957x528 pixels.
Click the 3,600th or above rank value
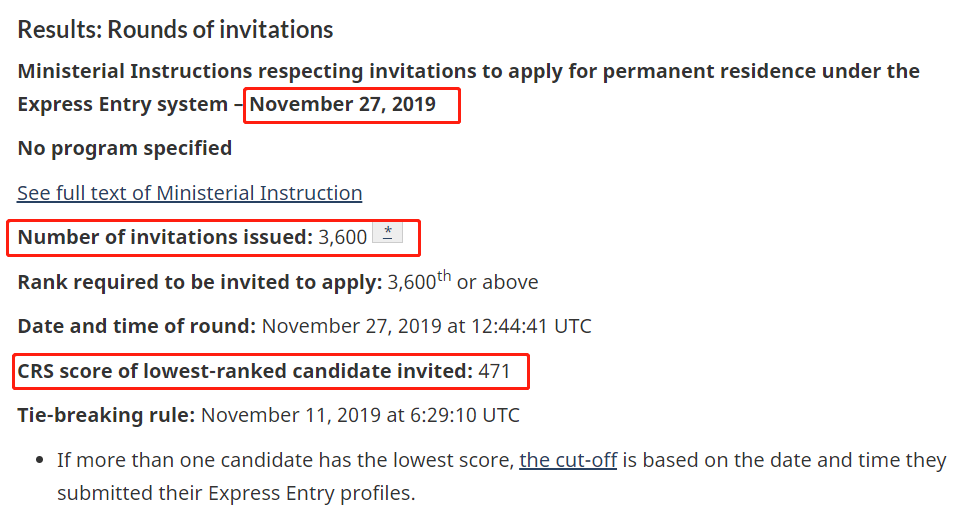click(463, 281)
